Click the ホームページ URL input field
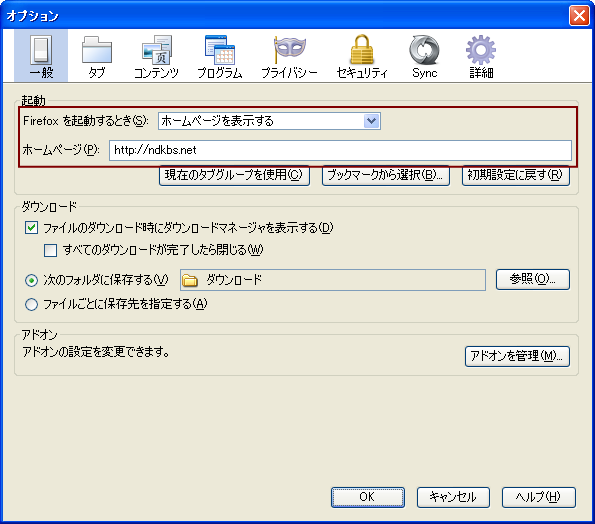 [340, 150]
